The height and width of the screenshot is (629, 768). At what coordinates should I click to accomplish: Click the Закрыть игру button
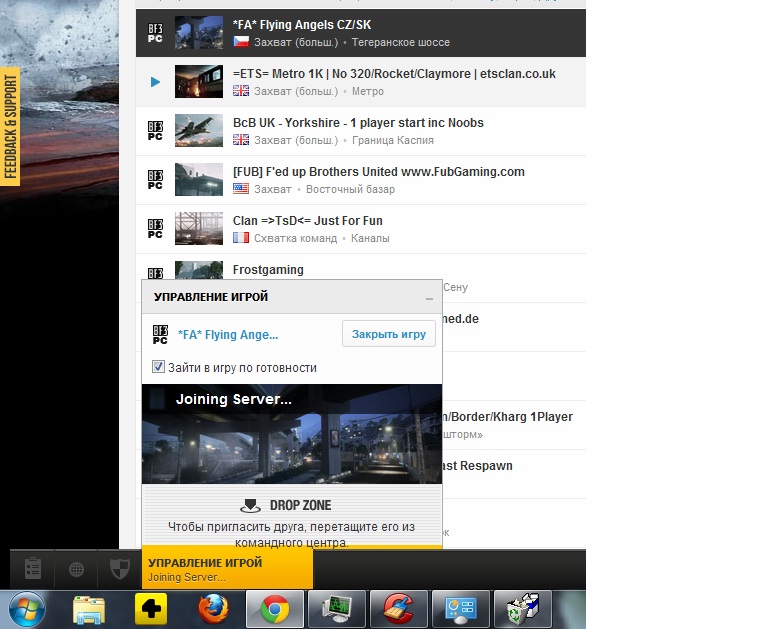coord(389,334)
